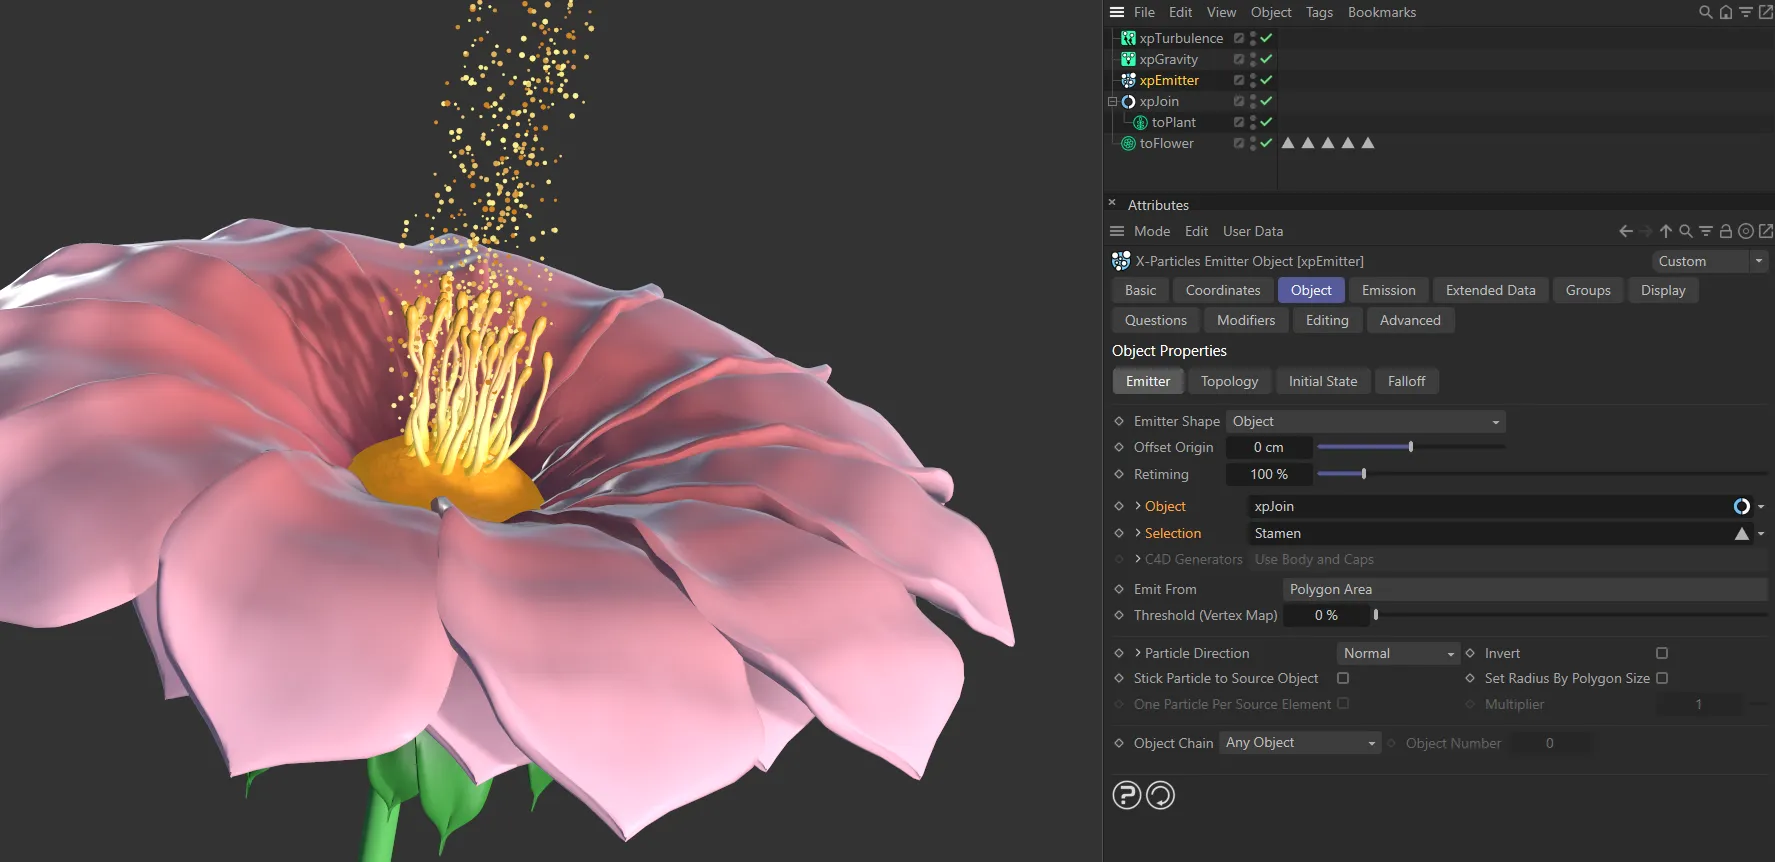Open the Particle Direction Normal dropdown
This screenshot has width=1775, height=862.
1398,653
